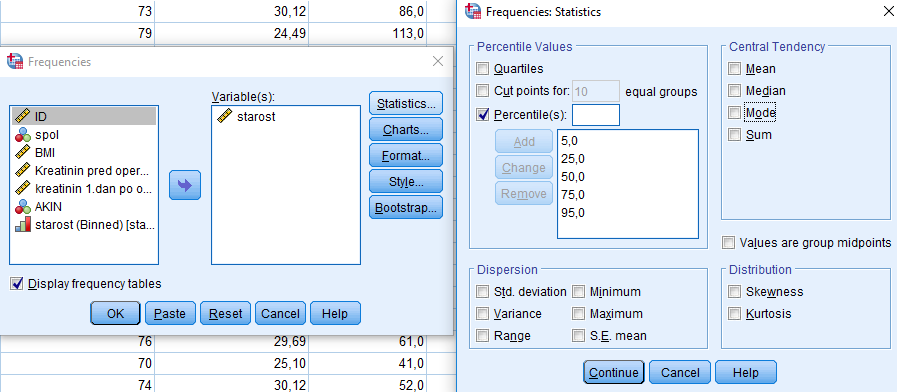Open the Charts... options
Image resolution: width=897 pixels, height=392 pixels.
tap(406, 130)
